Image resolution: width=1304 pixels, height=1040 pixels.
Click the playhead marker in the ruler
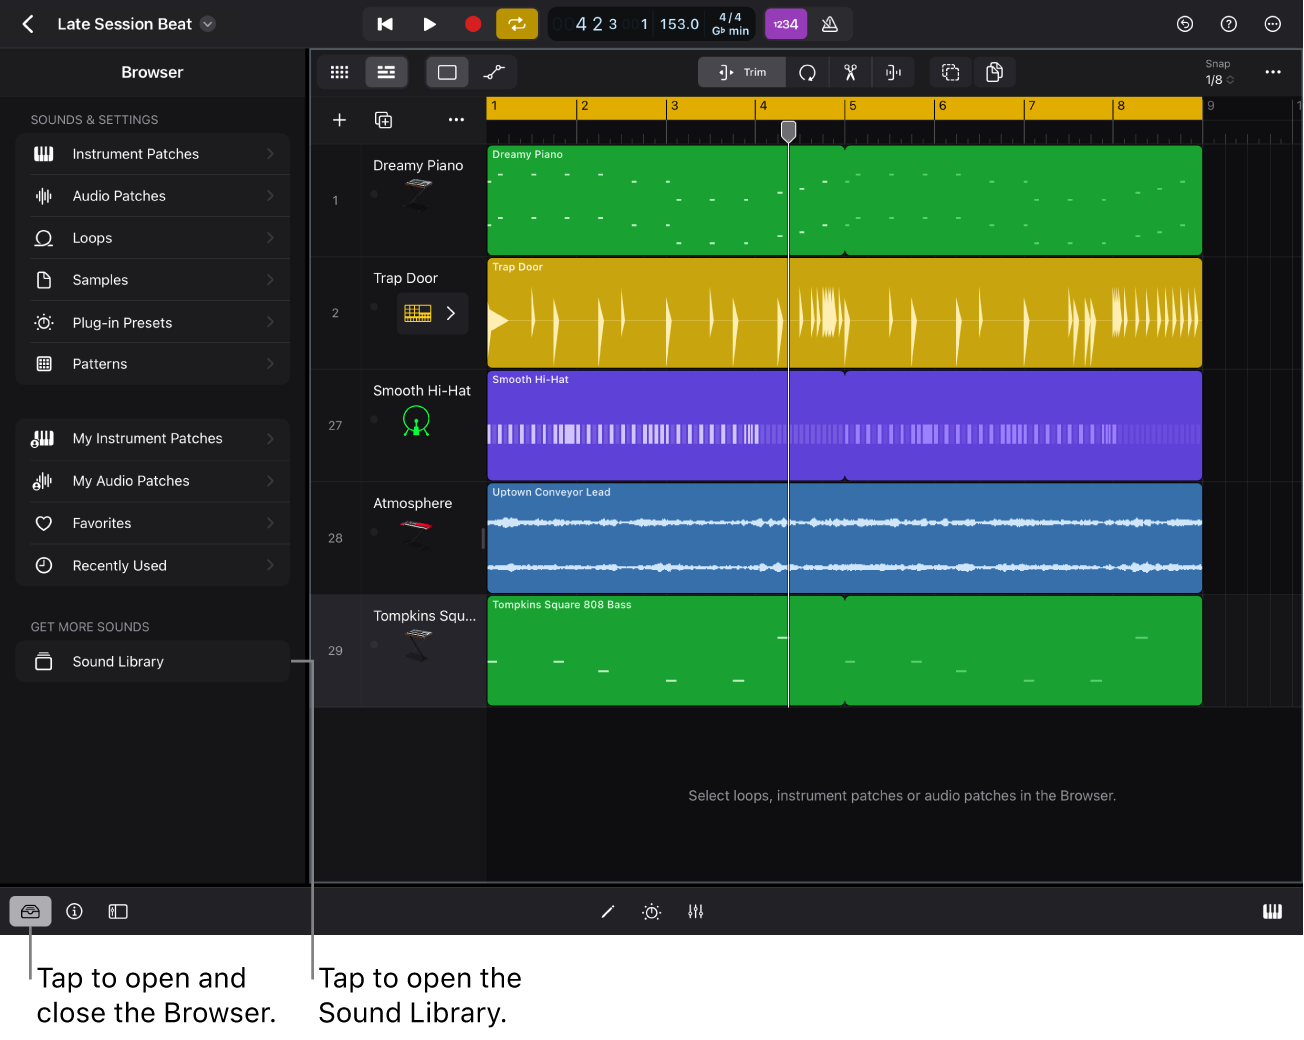[788, 131]
